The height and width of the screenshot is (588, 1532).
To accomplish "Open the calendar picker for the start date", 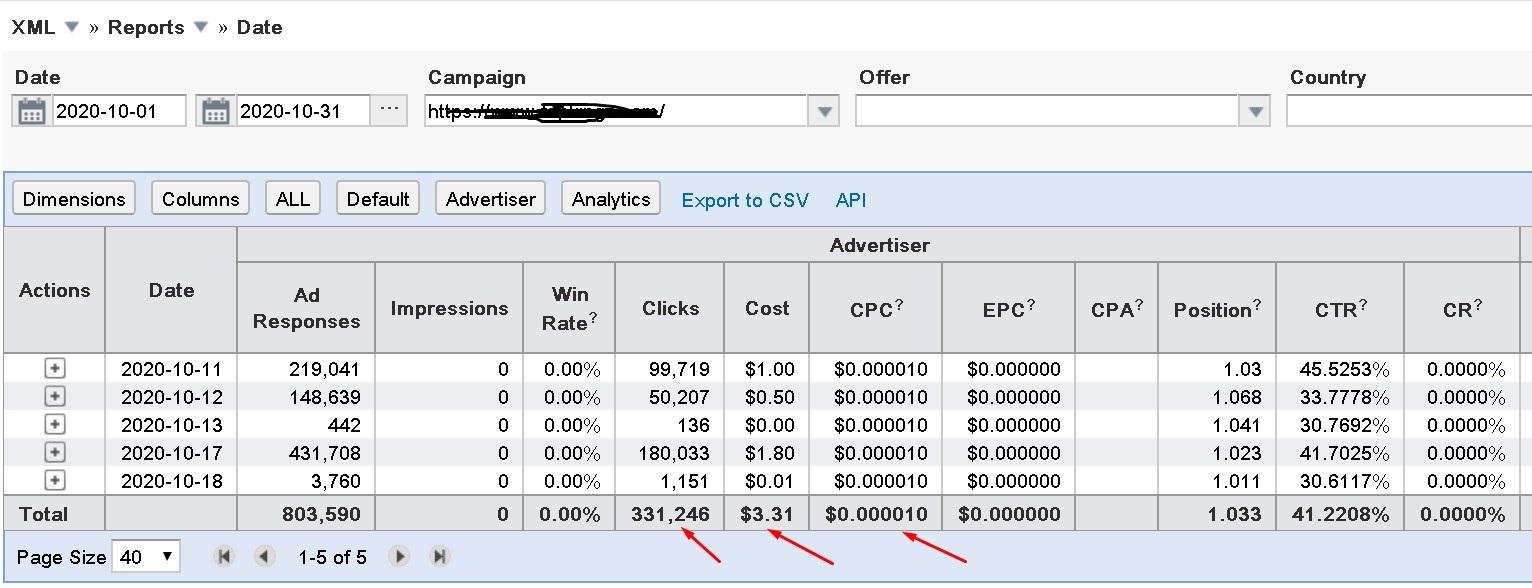I will 31,110.
